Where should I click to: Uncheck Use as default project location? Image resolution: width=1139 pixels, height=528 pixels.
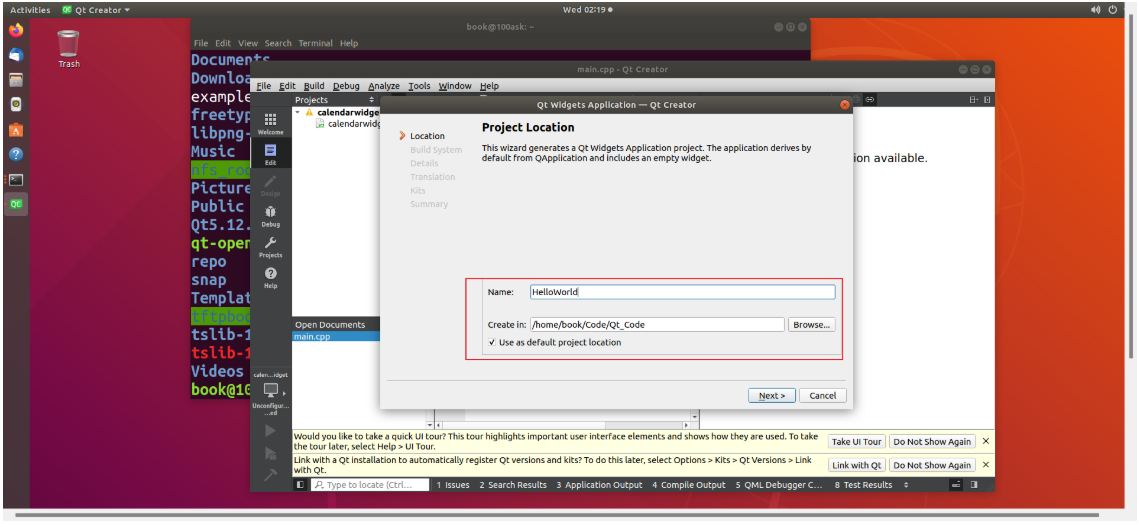coord(493,342)
